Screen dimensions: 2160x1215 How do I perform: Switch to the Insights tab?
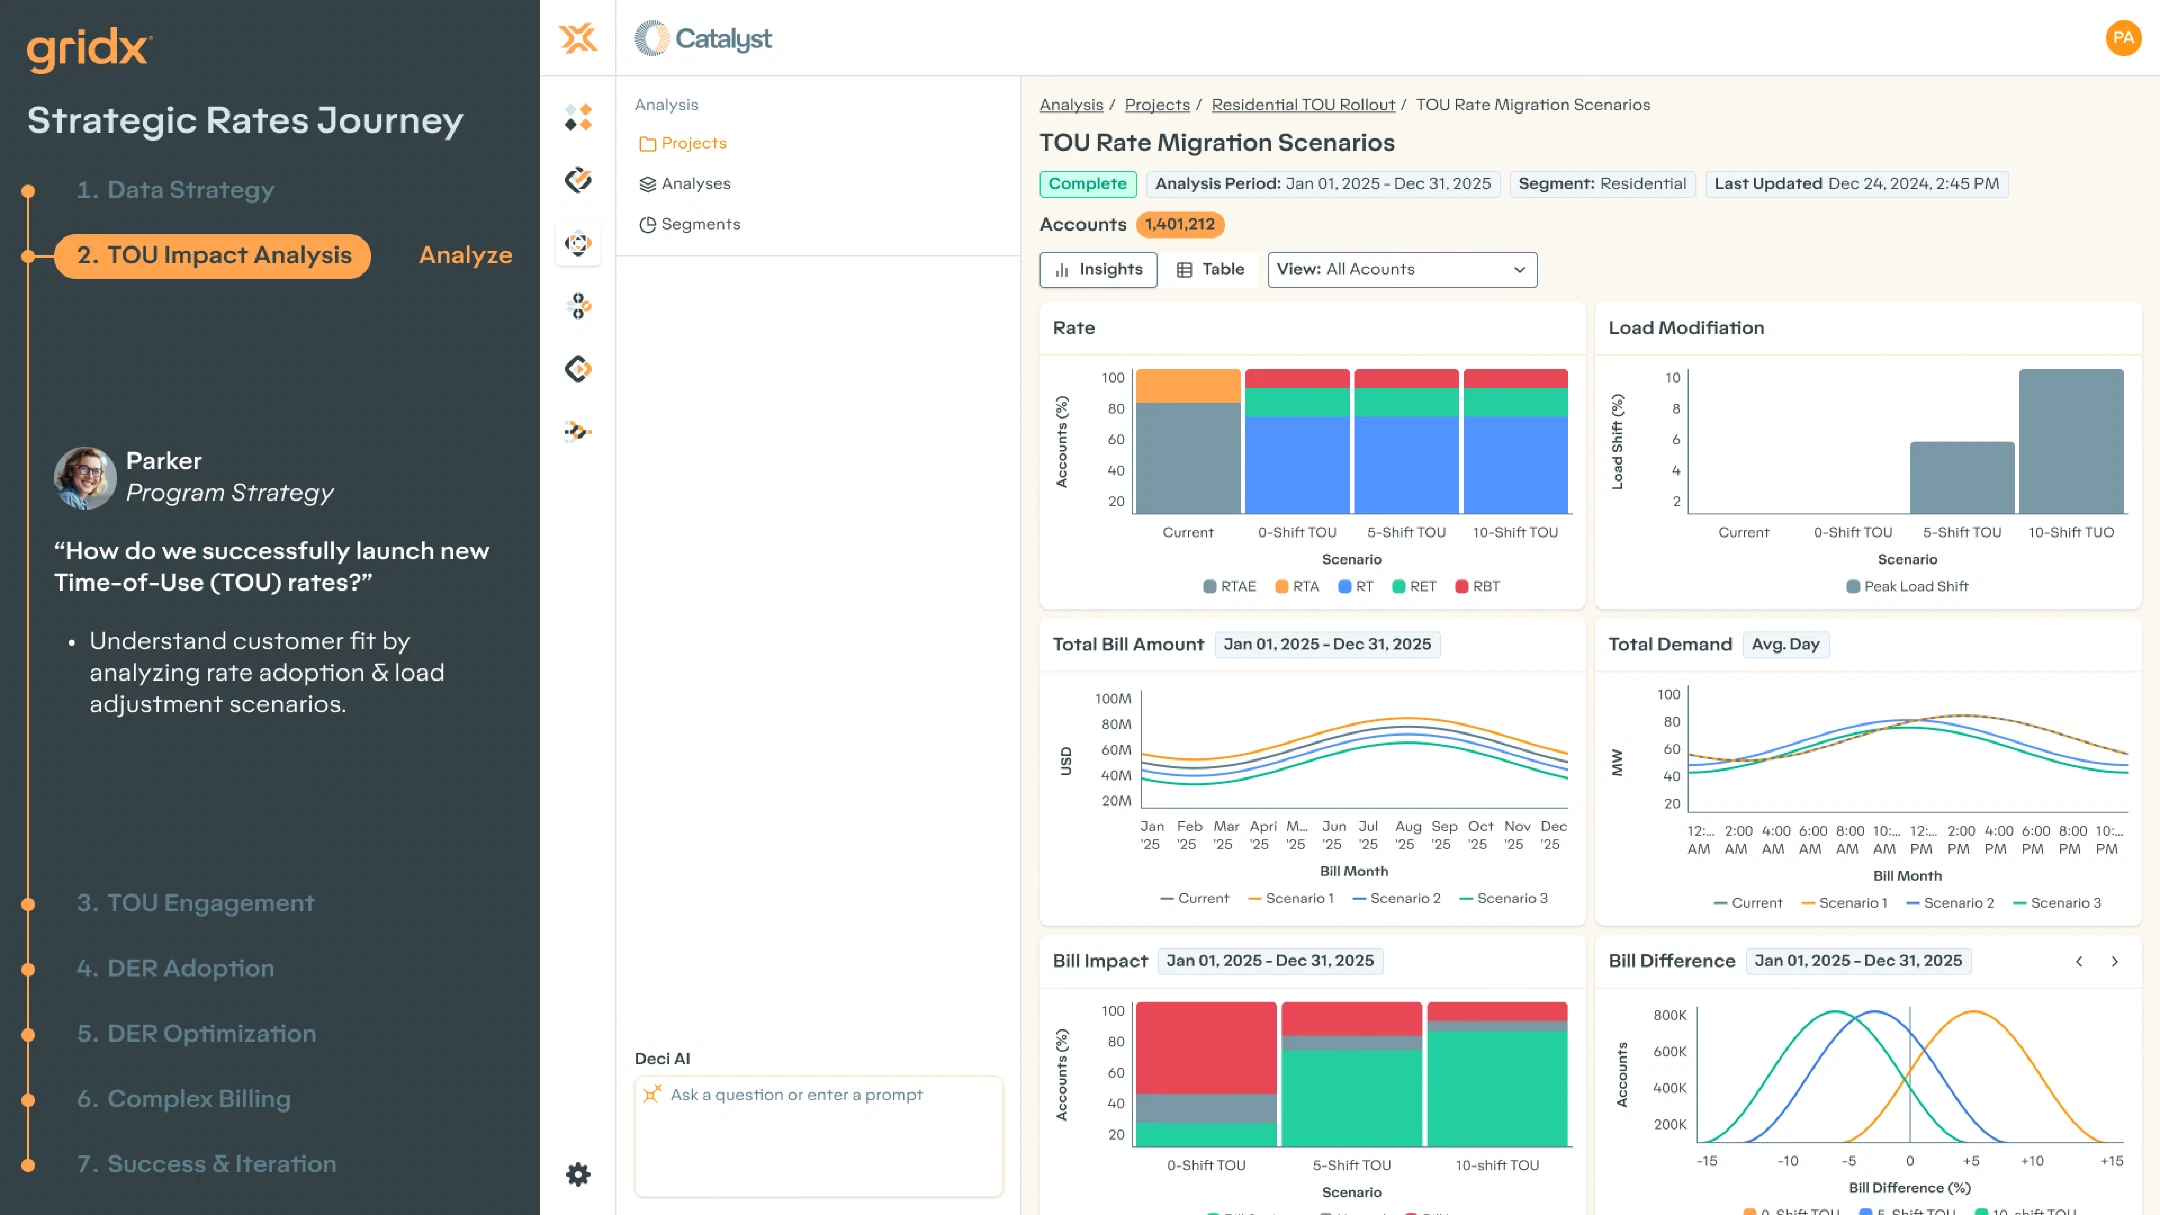1098,270
